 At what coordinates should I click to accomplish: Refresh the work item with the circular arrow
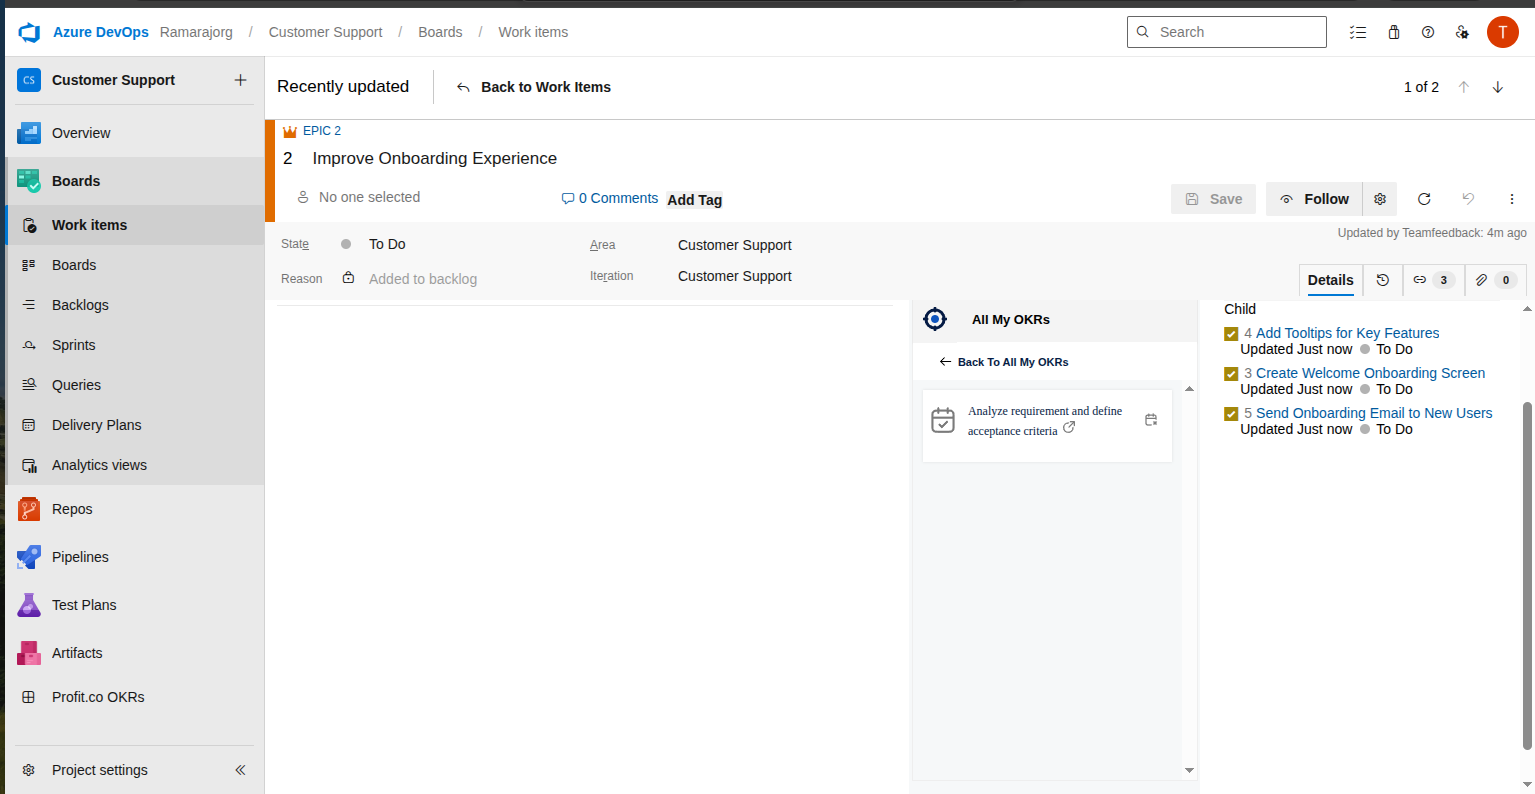tap(1424, 199)
